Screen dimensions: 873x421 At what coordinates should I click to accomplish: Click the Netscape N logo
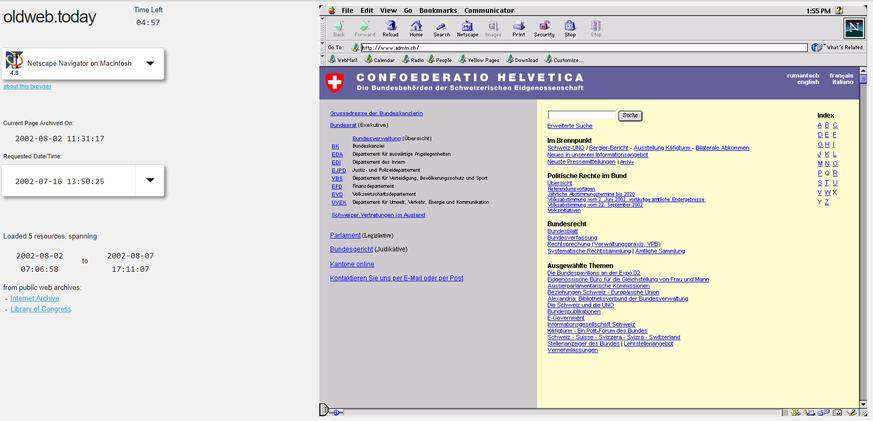click(853, 28)
